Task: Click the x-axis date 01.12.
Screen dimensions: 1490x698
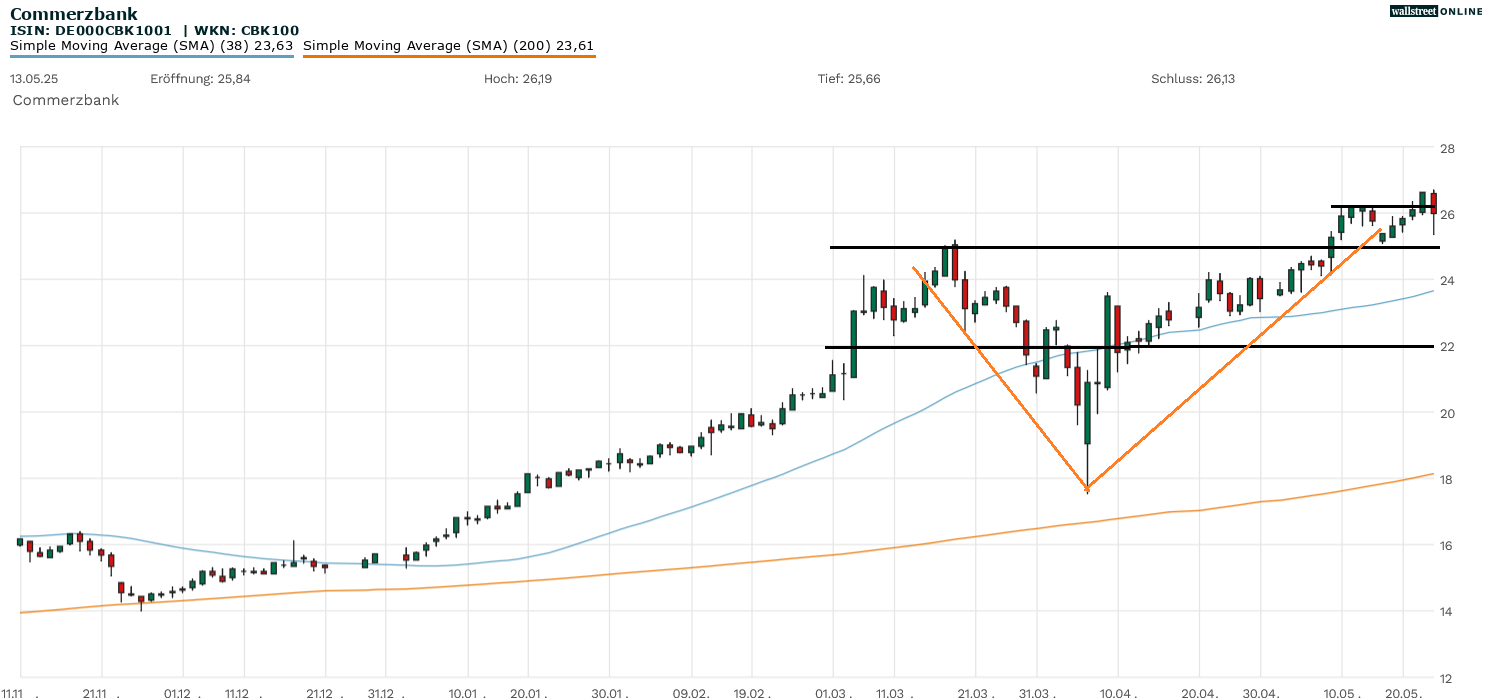Action: 180,693
